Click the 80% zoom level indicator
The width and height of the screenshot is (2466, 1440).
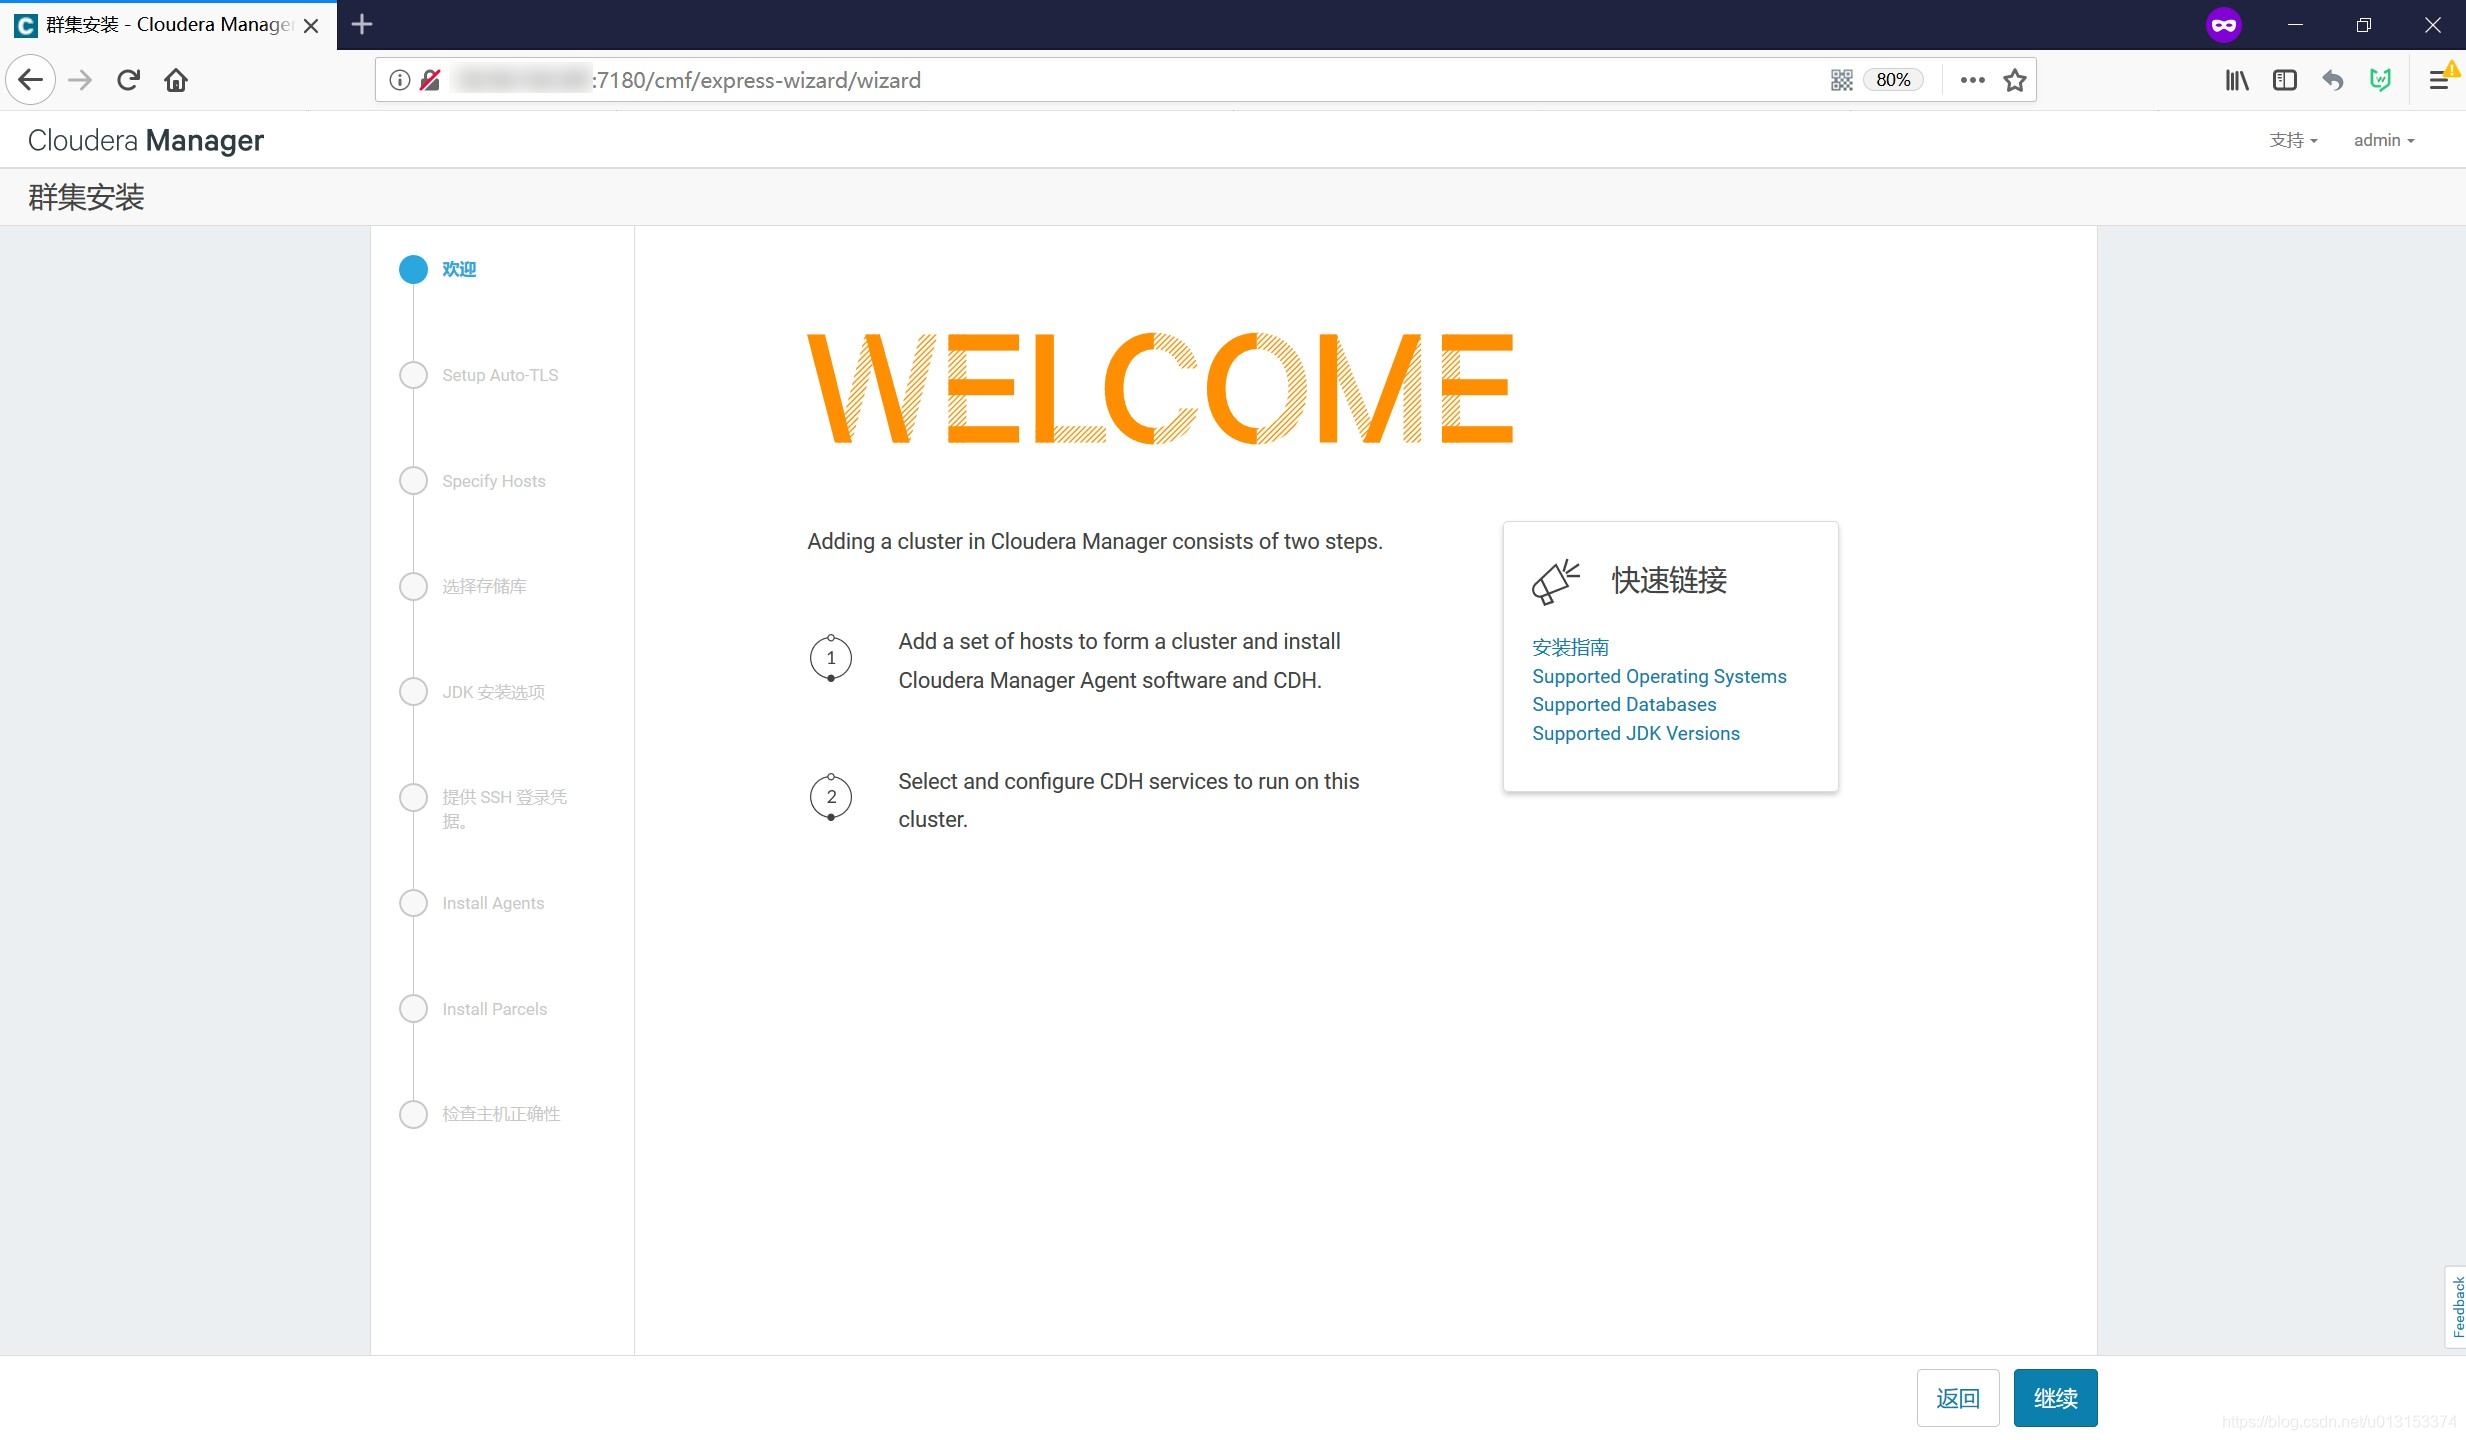point(1892,80)
